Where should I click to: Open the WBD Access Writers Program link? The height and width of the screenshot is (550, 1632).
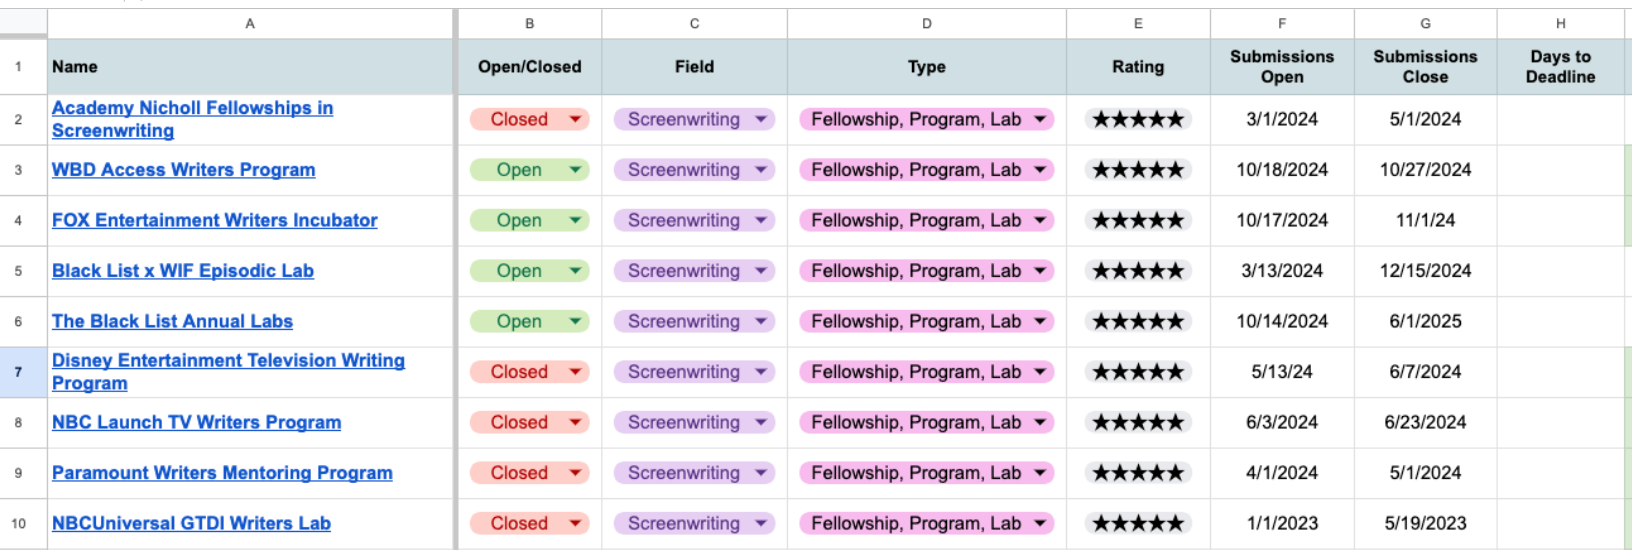pos(183,170)
